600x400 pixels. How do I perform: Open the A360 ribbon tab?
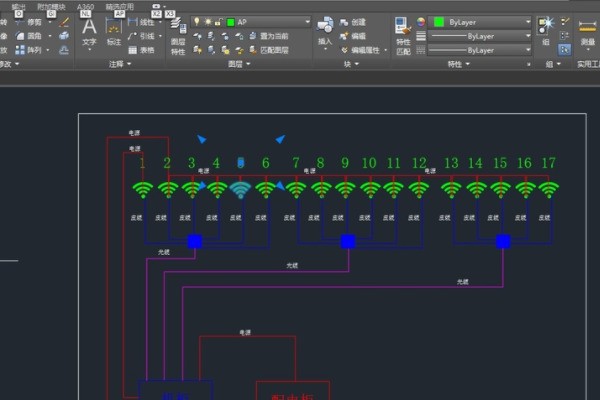tap(85, 5)
